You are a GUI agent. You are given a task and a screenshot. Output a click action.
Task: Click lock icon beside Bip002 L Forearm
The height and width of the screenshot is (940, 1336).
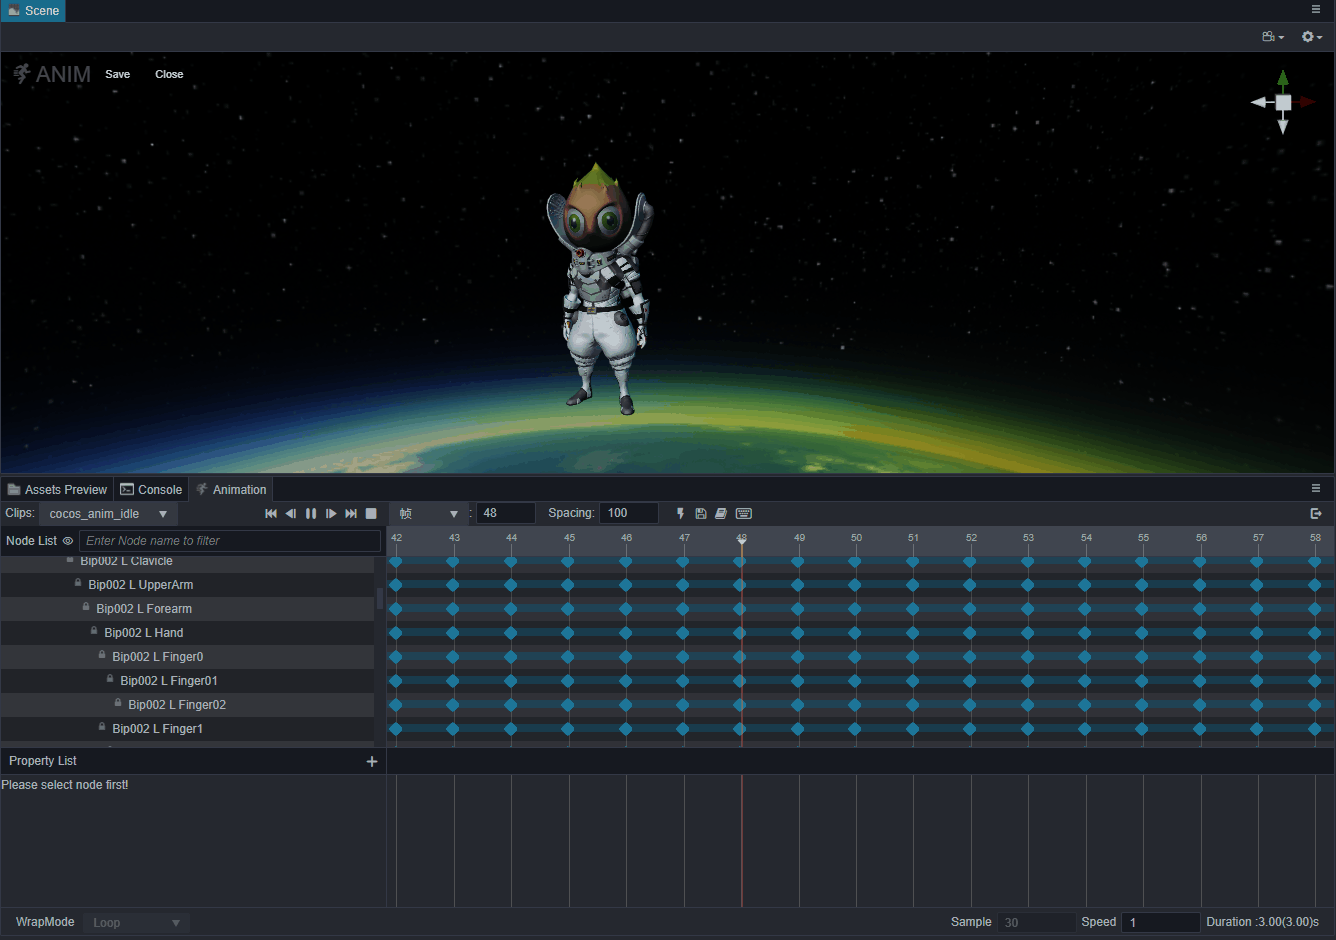click(x=86, y=607)
